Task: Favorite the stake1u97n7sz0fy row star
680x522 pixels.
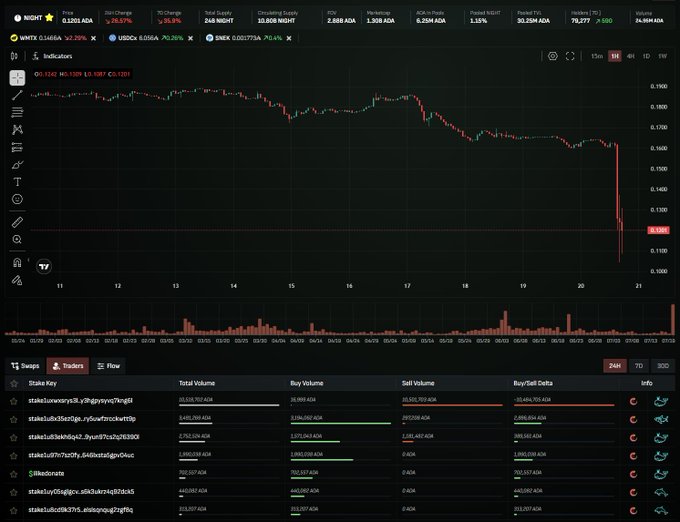Action: (x=14, y=456)
